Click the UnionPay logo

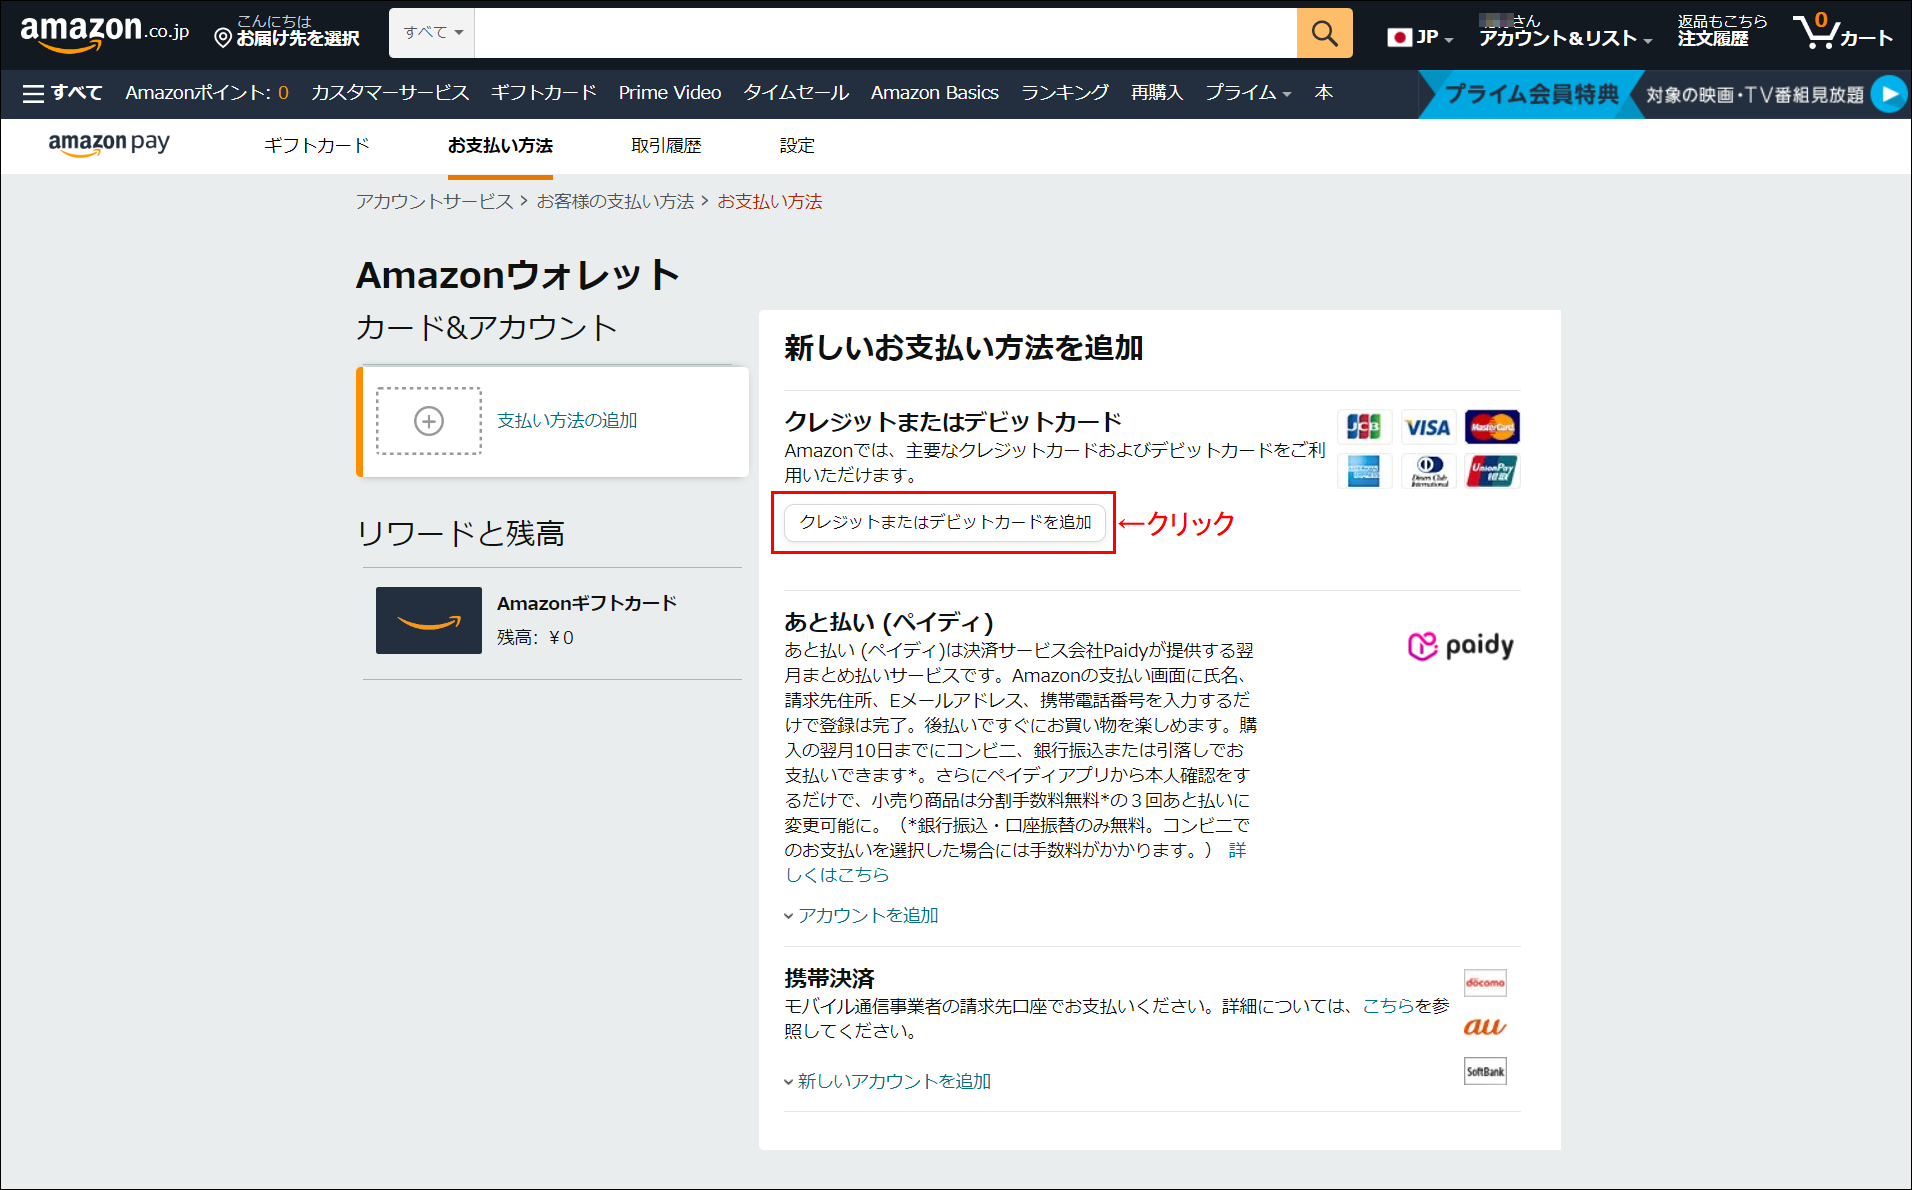point(1492,471)
